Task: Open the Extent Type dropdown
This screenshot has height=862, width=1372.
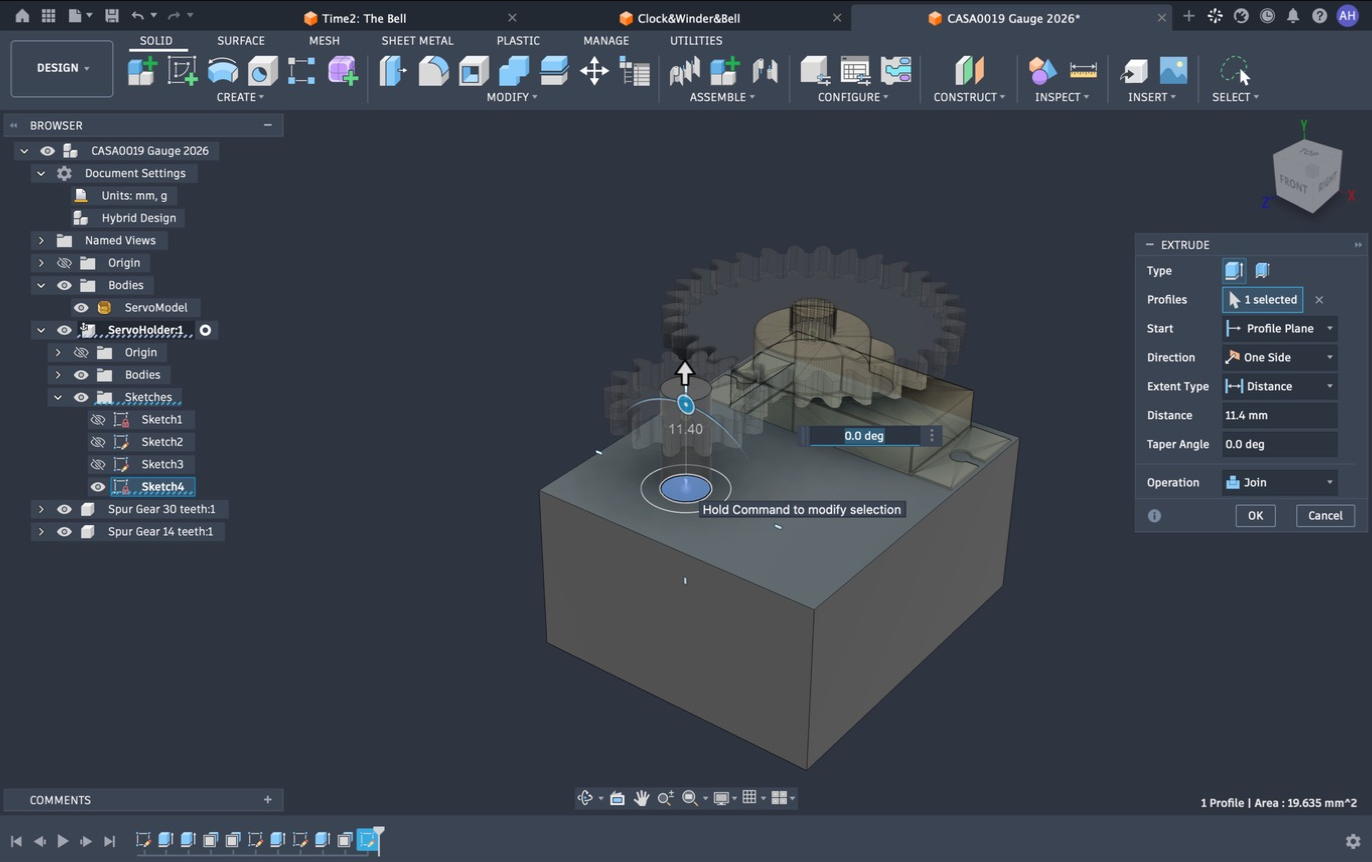Action: [1279, 386]
